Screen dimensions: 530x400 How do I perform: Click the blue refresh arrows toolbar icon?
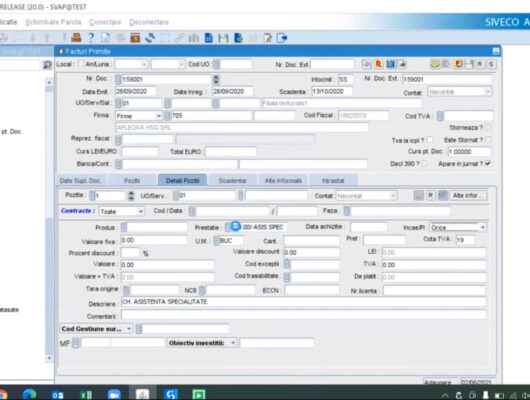(x=150, y=38)
